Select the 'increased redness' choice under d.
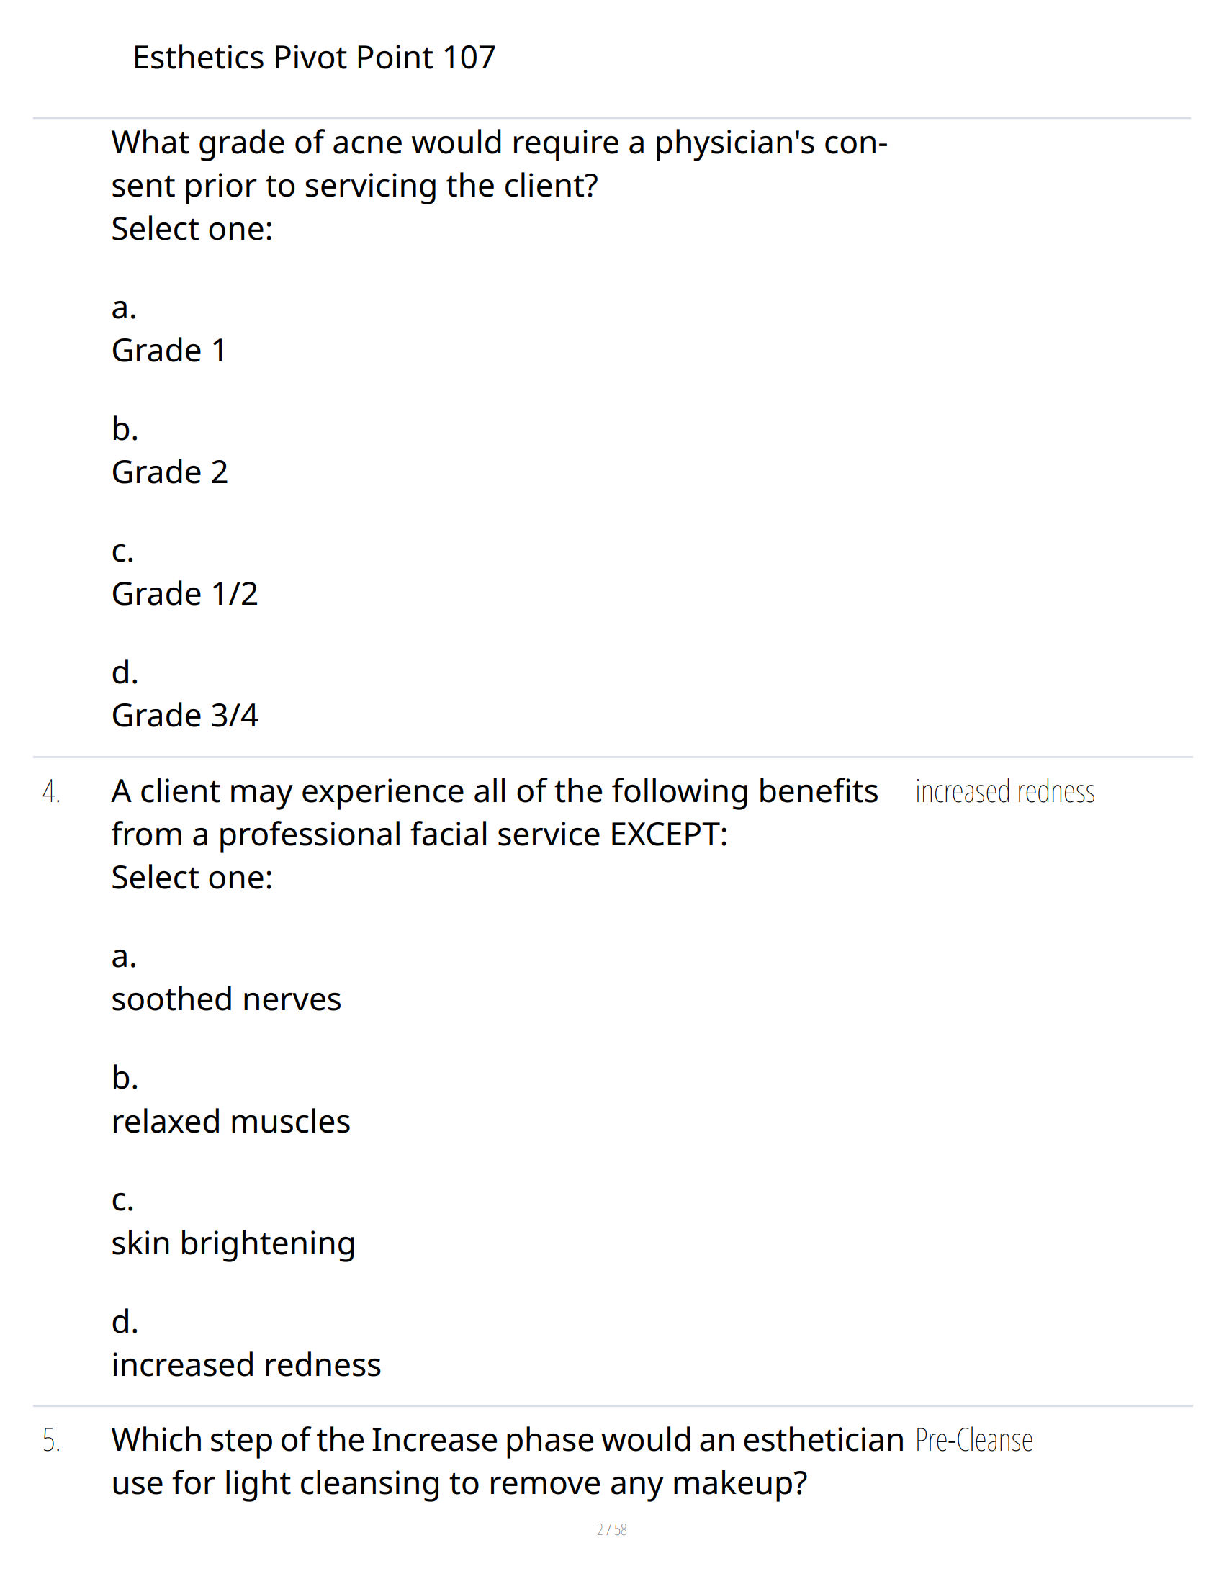 (247, 1365)
